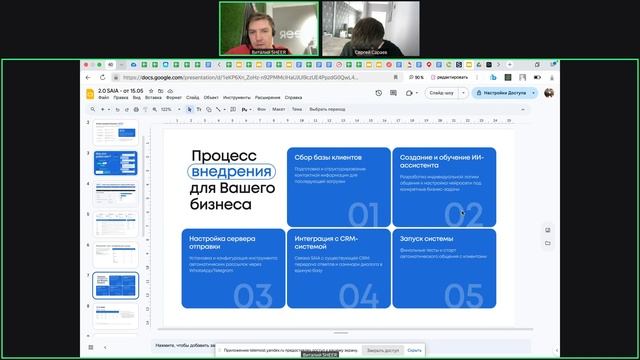Select slide 3 thumbnail

[116, 163]
